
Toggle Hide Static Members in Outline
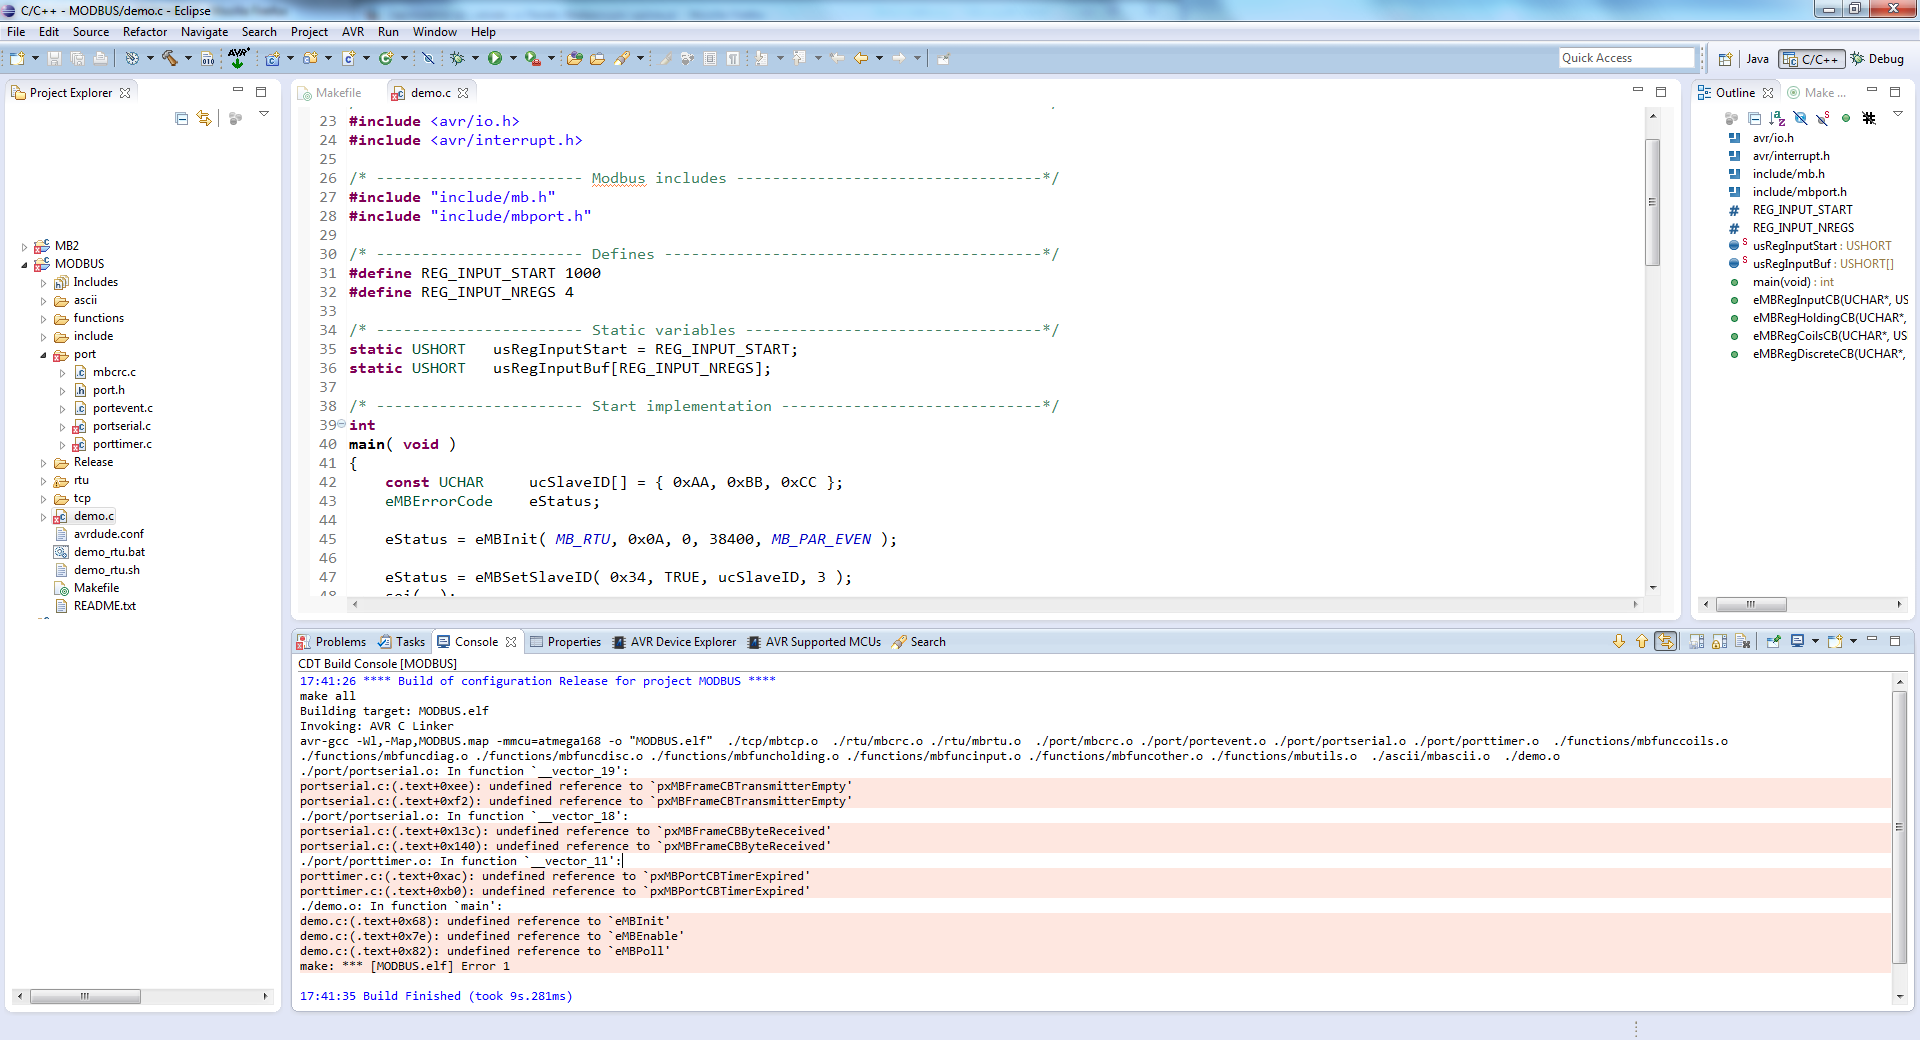pyautogui.click(x=1823, y=118)
